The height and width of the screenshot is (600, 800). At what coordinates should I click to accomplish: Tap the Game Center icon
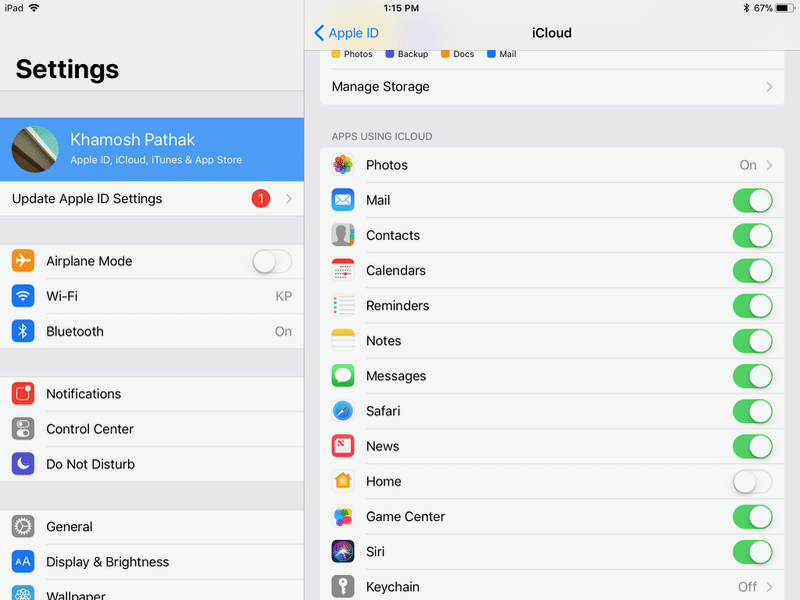tap(343, 517)
